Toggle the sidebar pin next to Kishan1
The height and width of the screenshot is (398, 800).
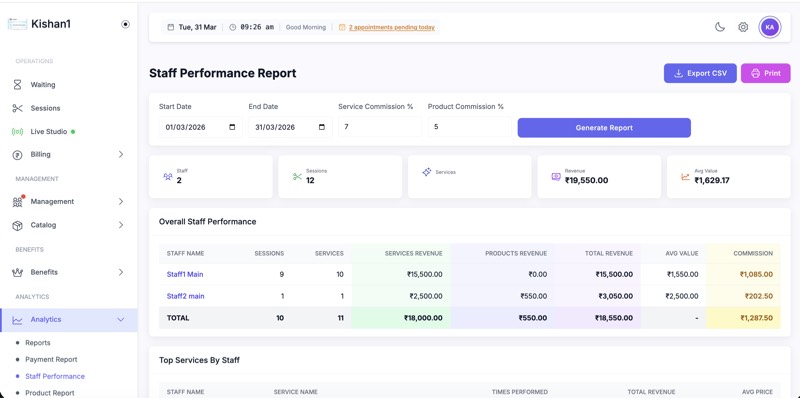[x=126, y=24]
